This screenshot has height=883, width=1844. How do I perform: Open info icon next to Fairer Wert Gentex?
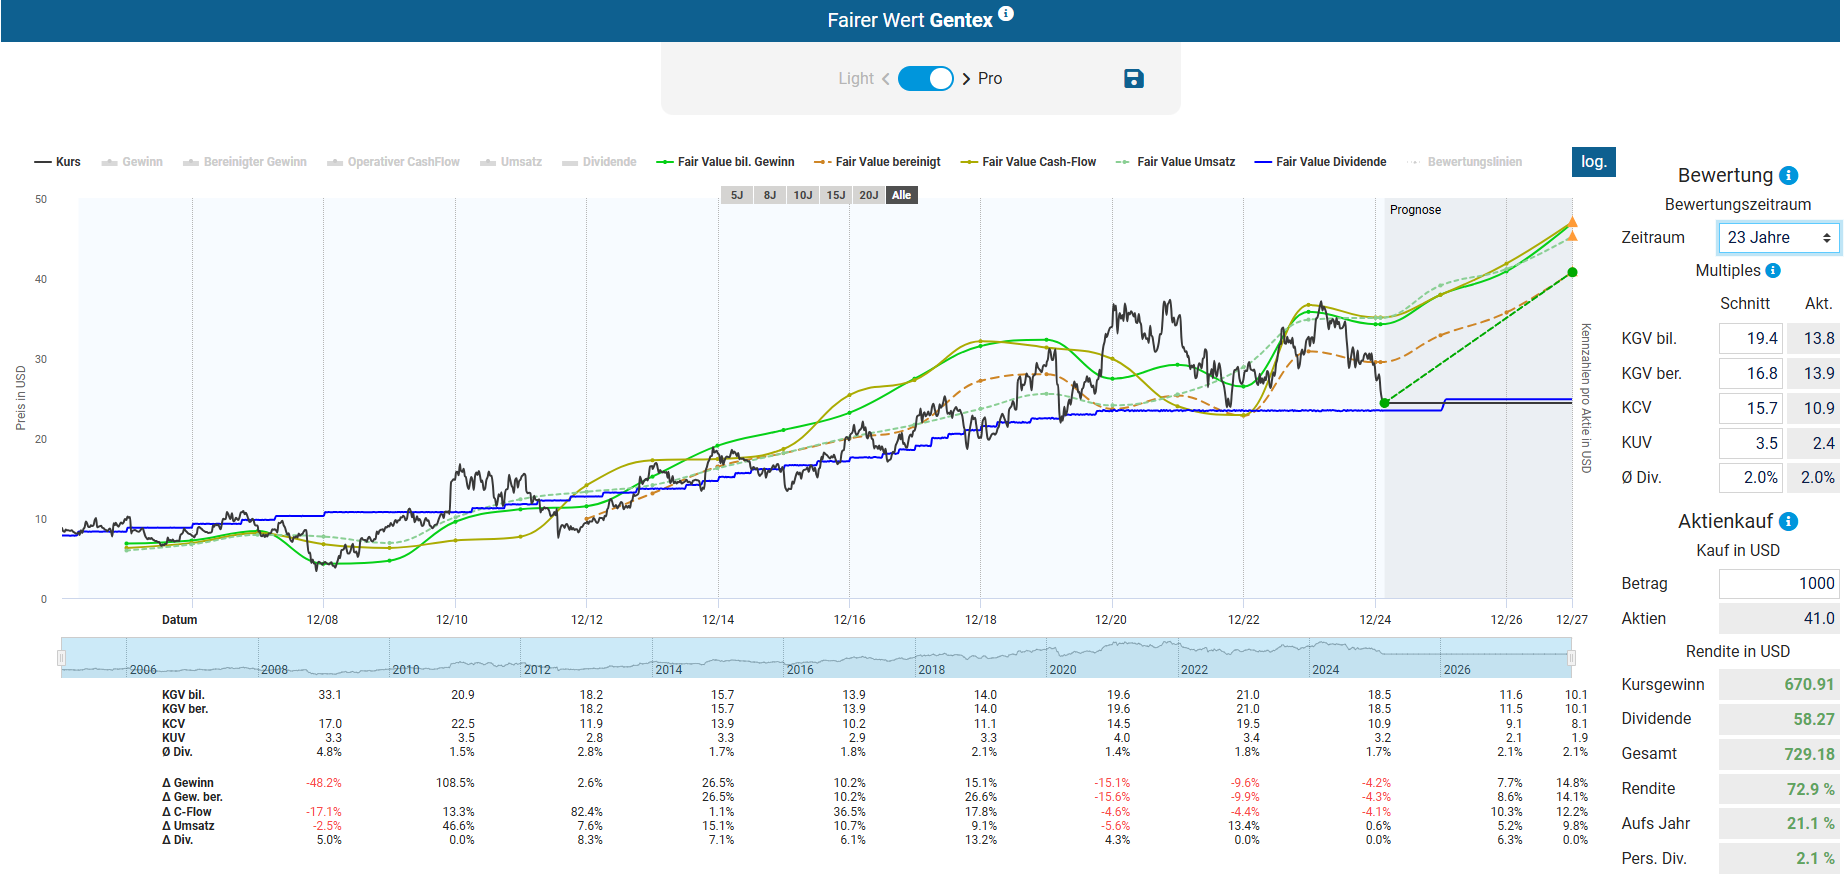(1006, 14)
